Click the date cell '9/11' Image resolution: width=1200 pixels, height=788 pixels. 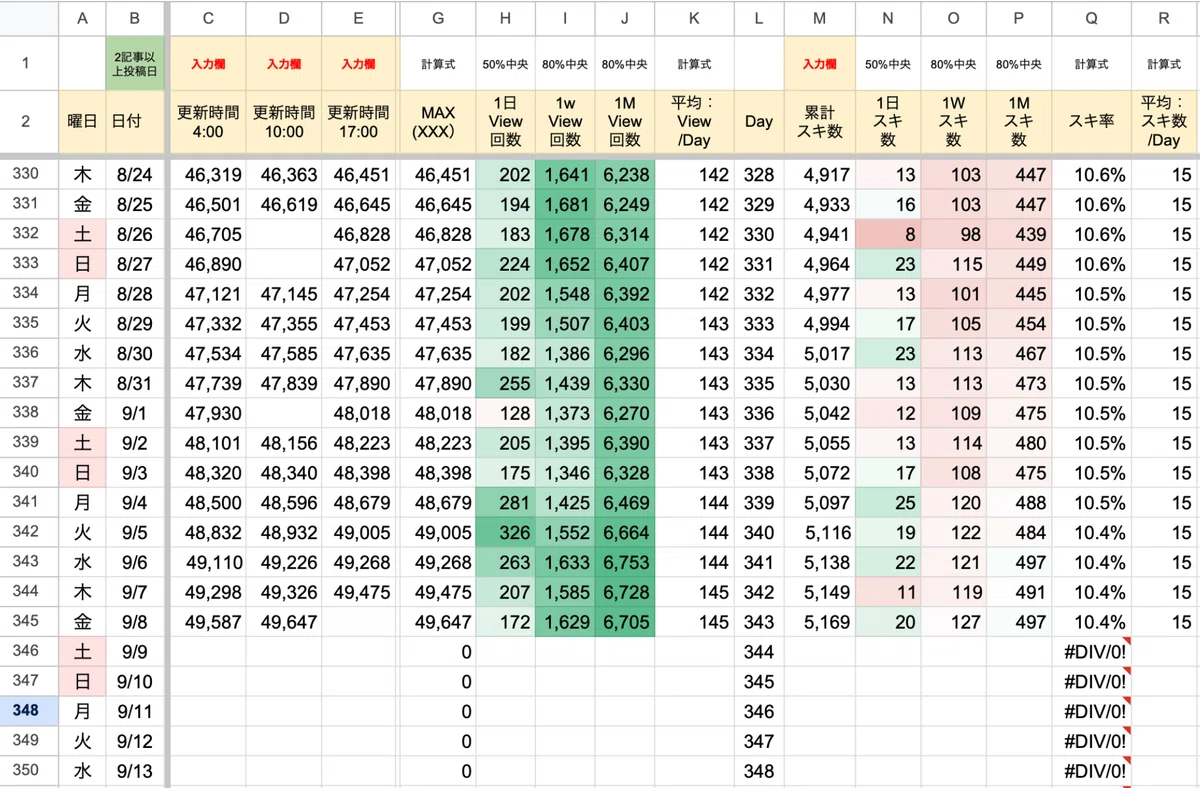pos(134,712)
